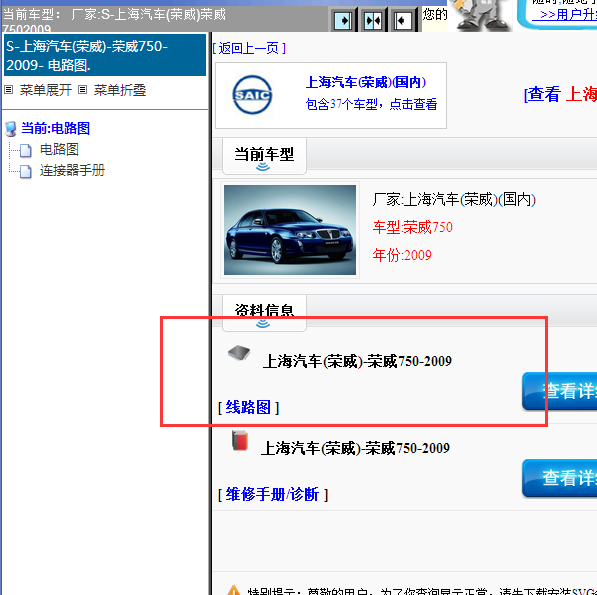Click 包含37个车型，点击查看 link
597x595 pixels.
click(x=371, y=104)
